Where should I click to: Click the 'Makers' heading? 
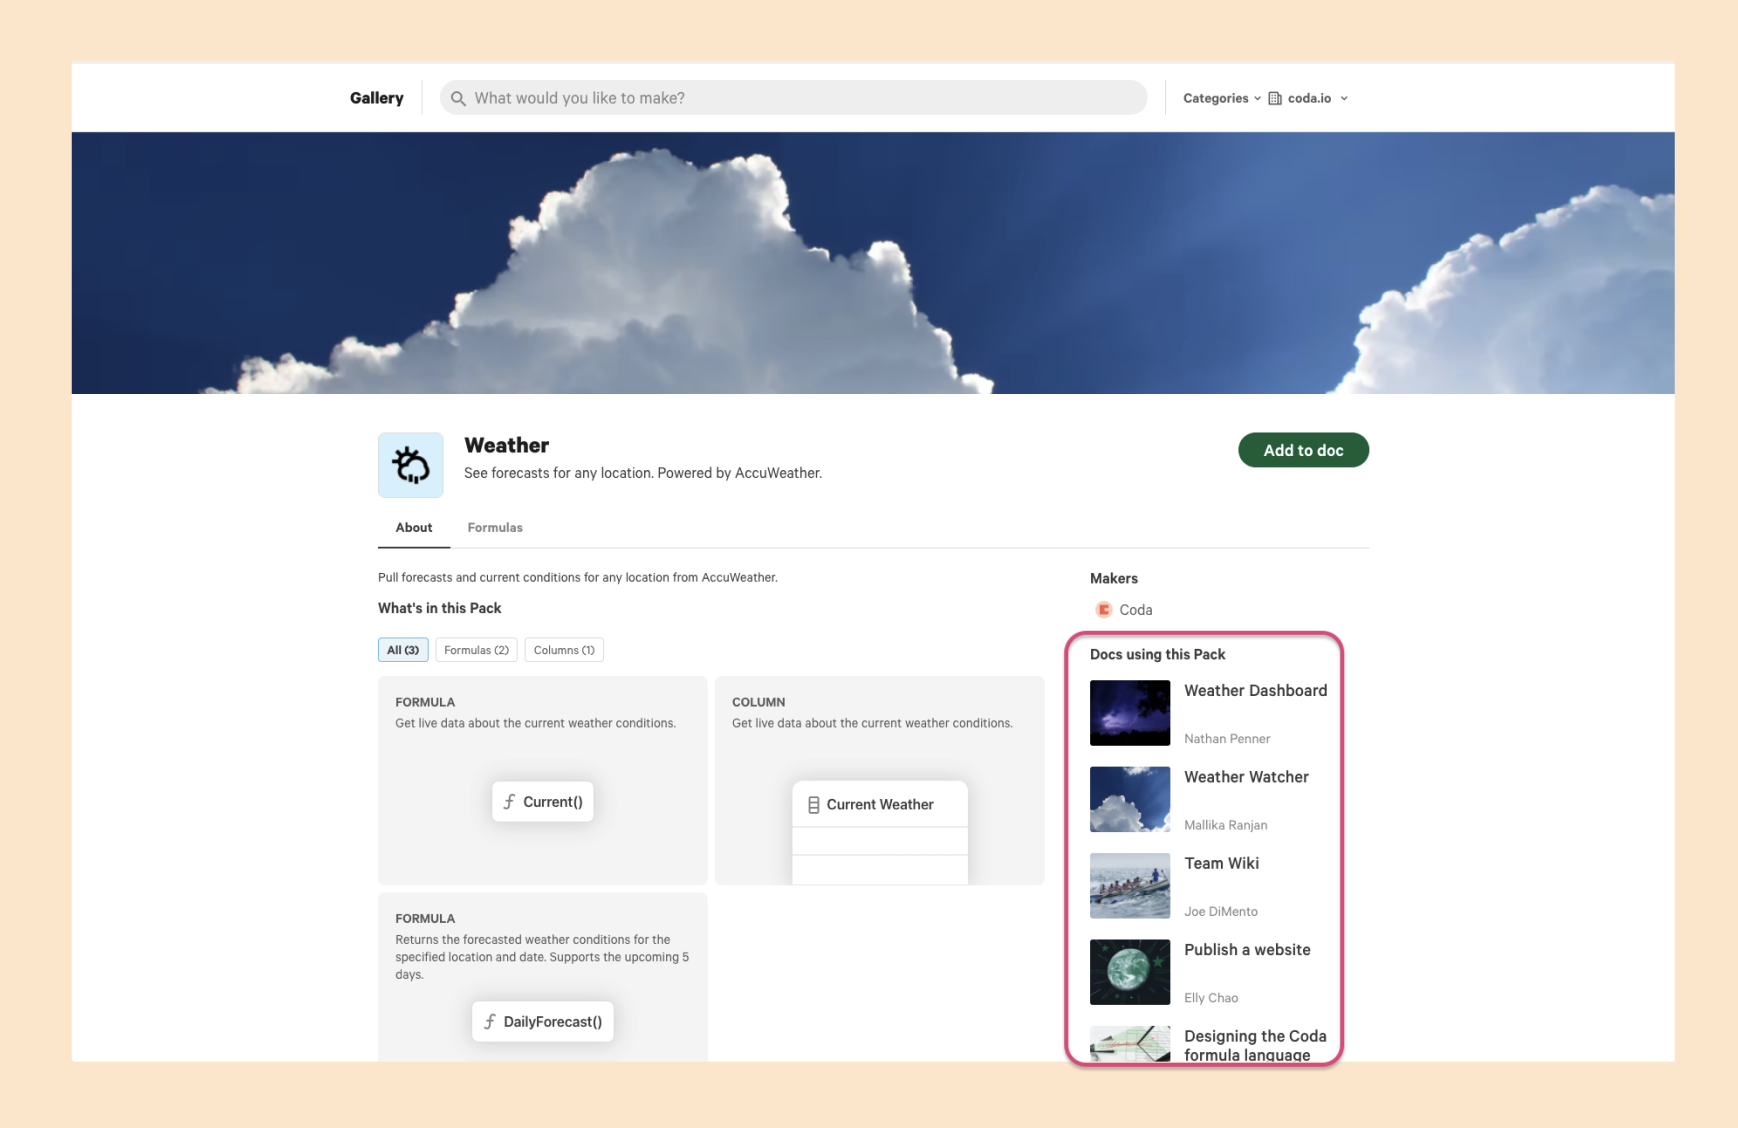point(1114,578)
